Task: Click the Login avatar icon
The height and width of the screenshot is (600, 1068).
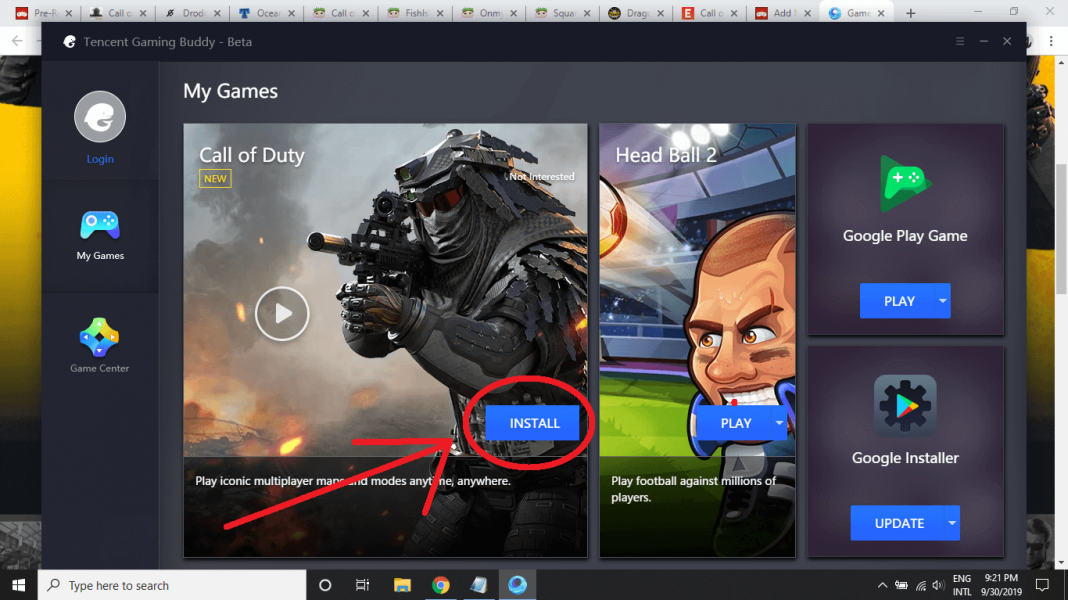Action: click(x=99, y=116)
